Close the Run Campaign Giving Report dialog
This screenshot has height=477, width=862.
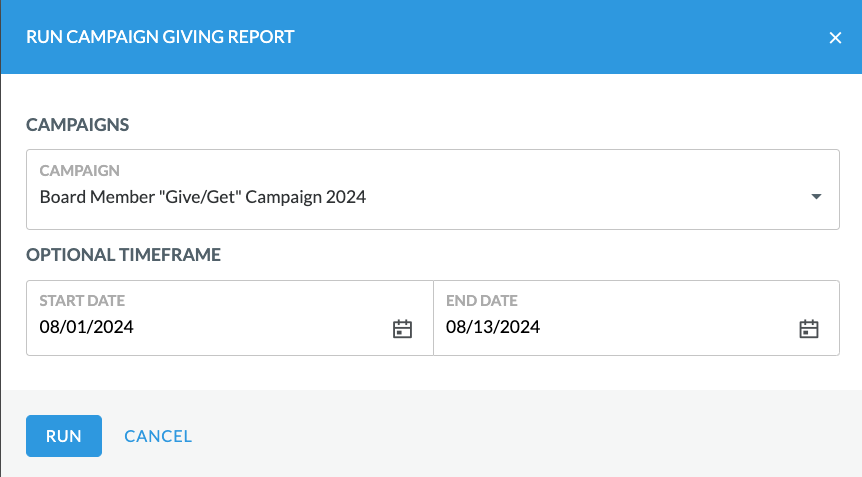click(x=835, y=37)
